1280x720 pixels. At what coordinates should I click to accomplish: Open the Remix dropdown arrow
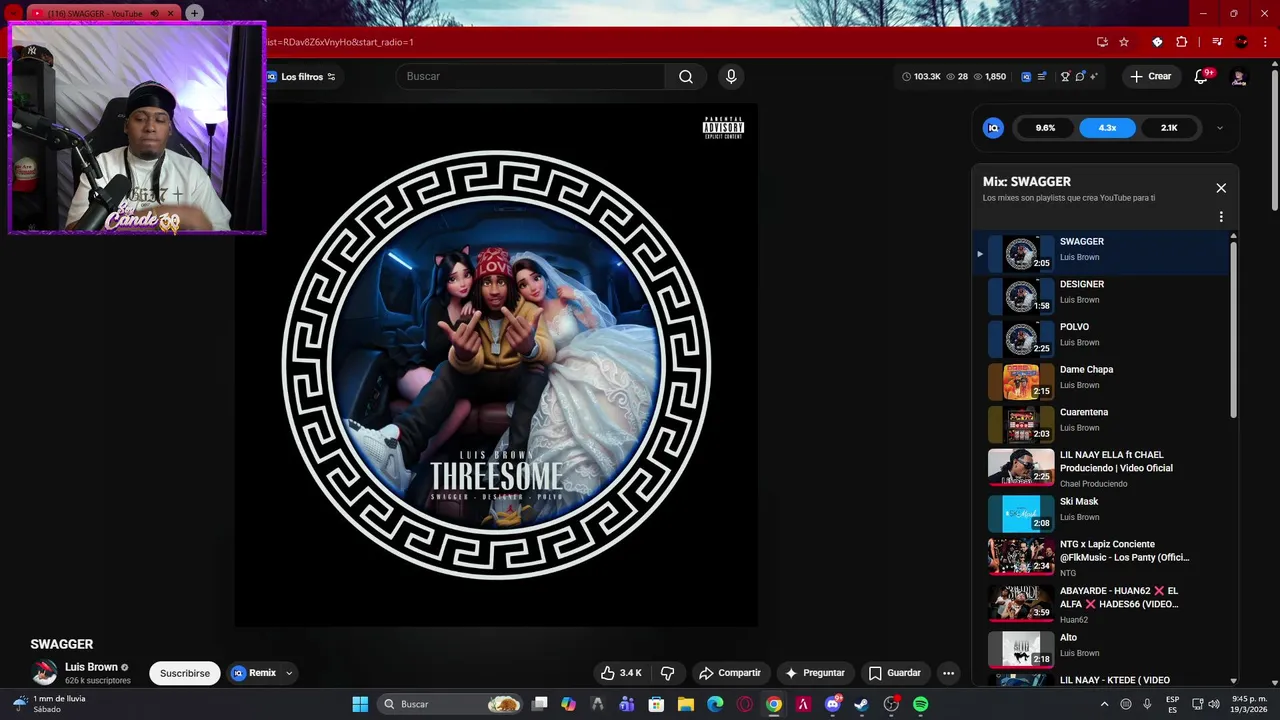coord(289,673)
